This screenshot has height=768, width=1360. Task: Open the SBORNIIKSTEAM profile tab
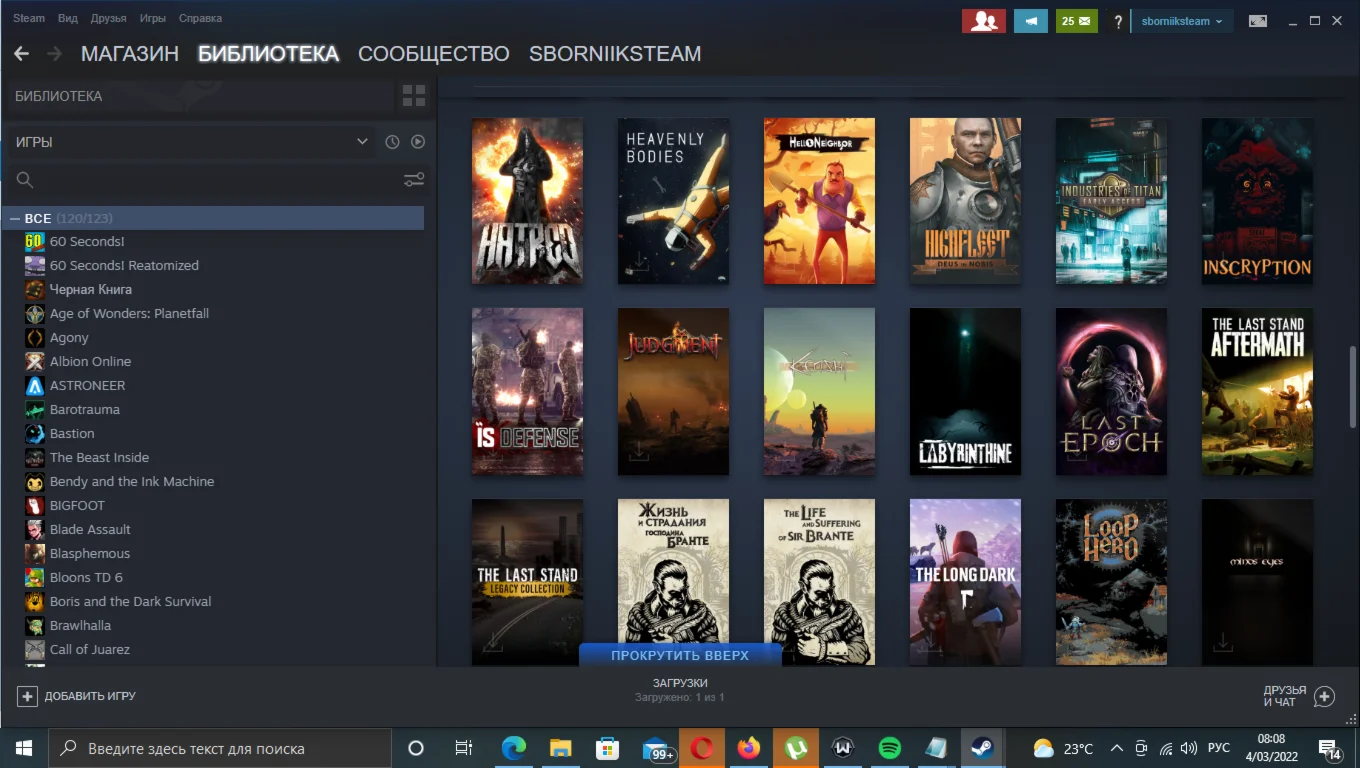(615, 54)
